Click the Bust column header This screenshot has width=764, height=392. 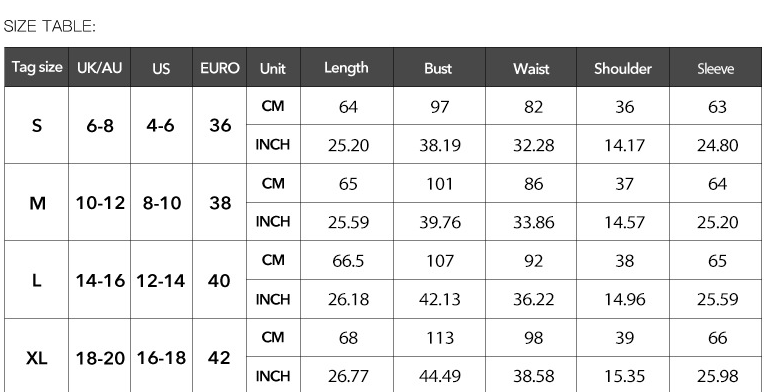click(x=439, y=67)
